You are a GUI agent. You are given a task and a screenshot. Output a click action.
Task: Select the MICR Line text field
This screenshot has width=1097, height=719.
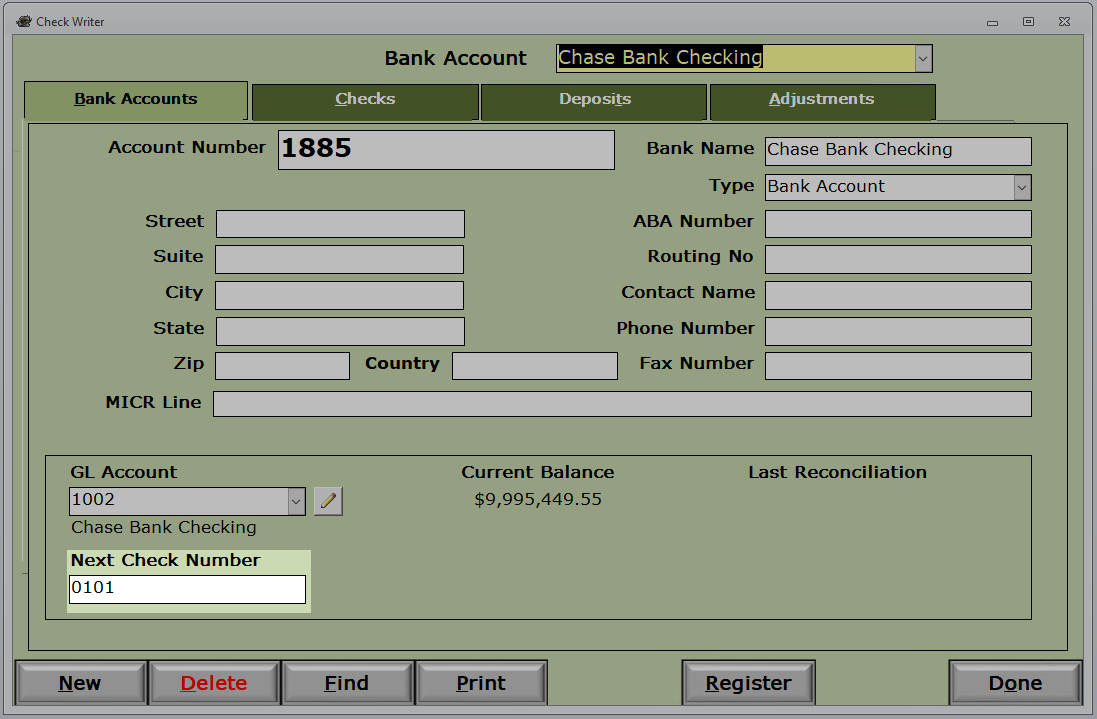pos(623,404)
